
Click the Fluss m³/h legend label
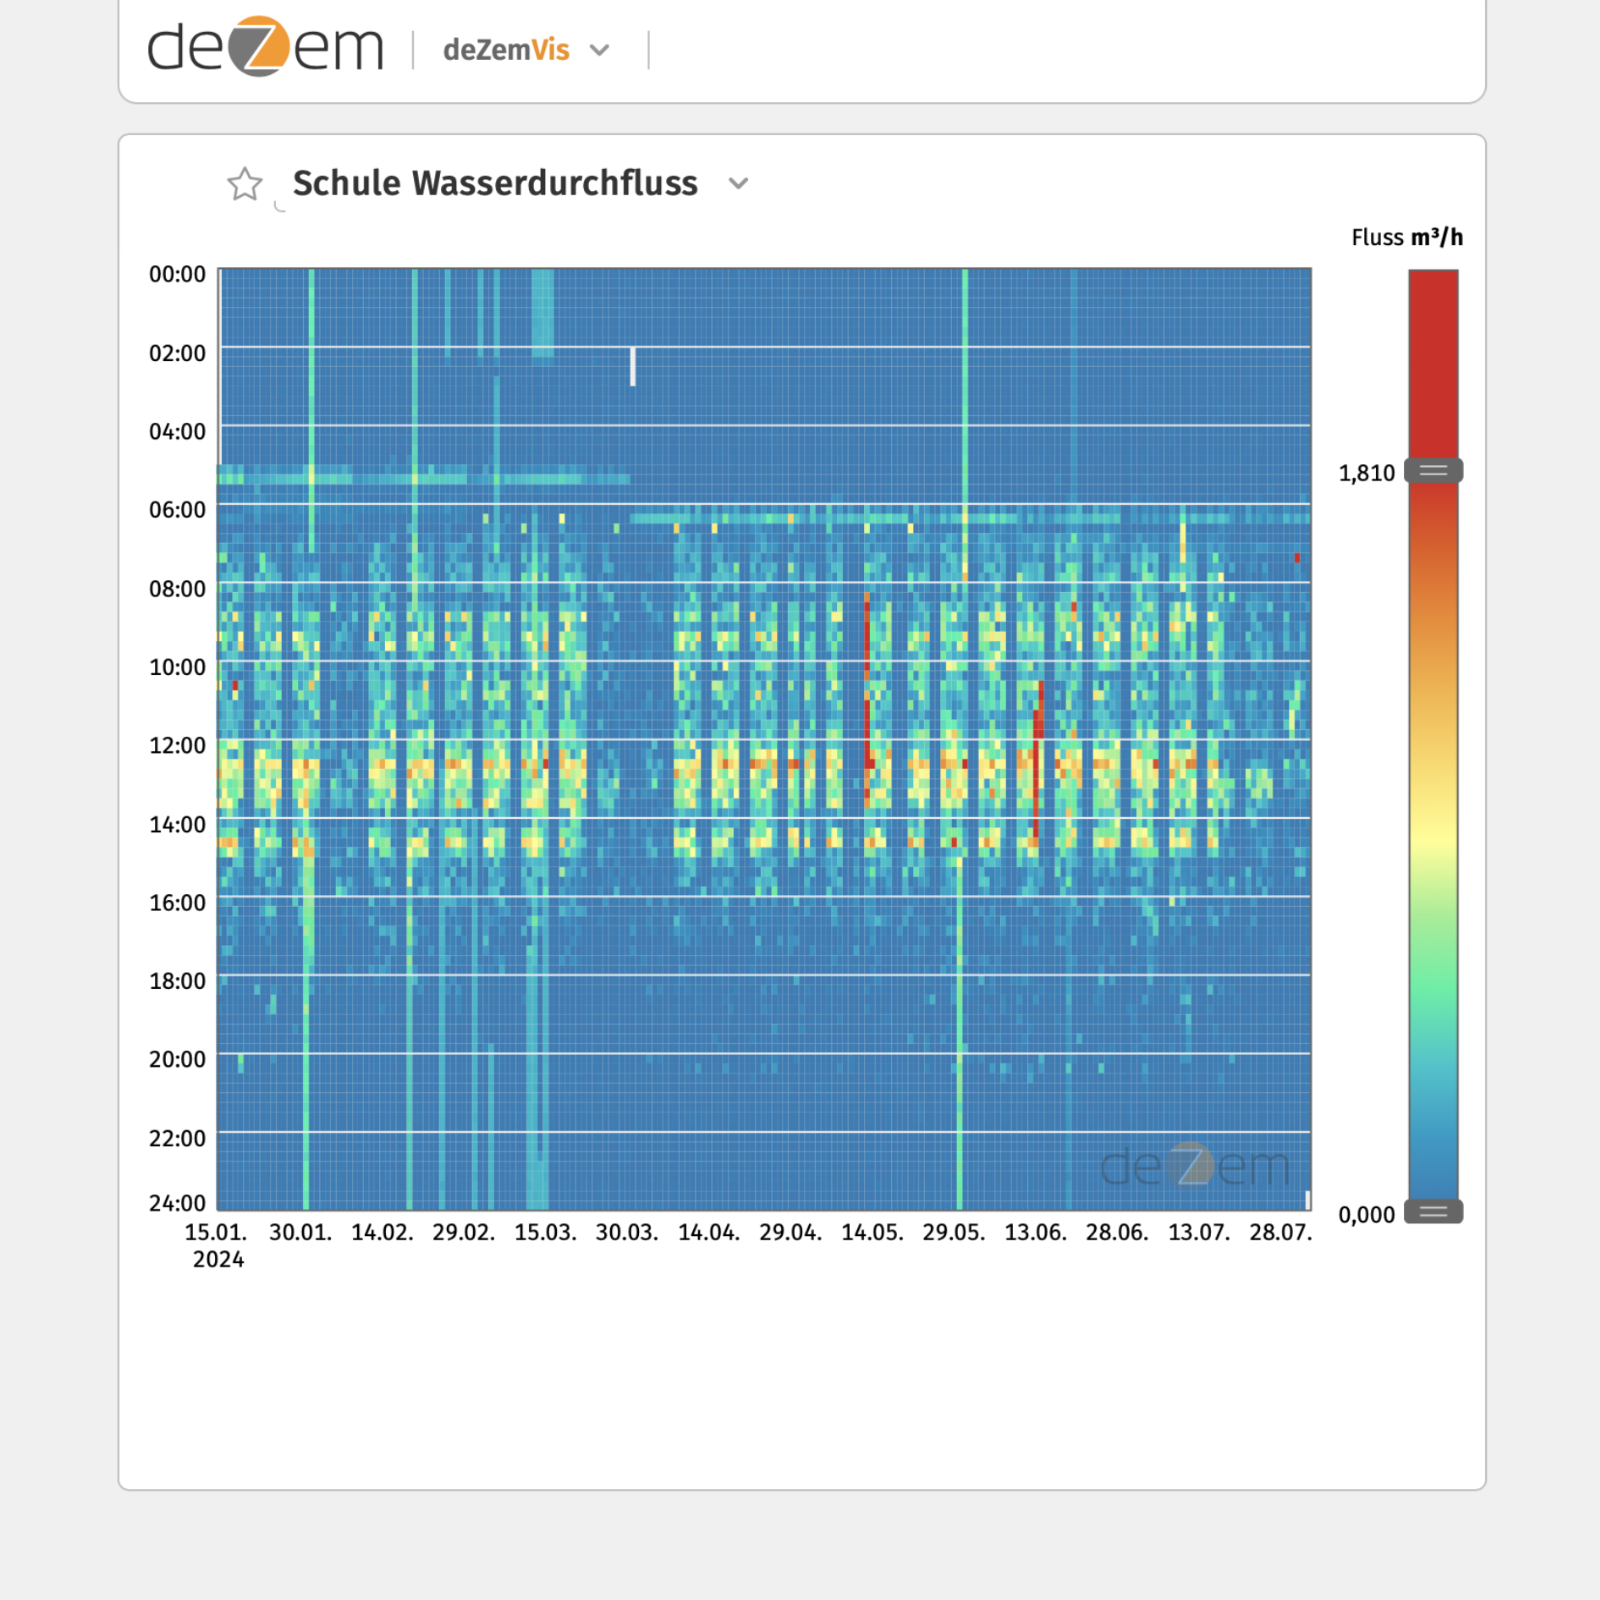1406,238
